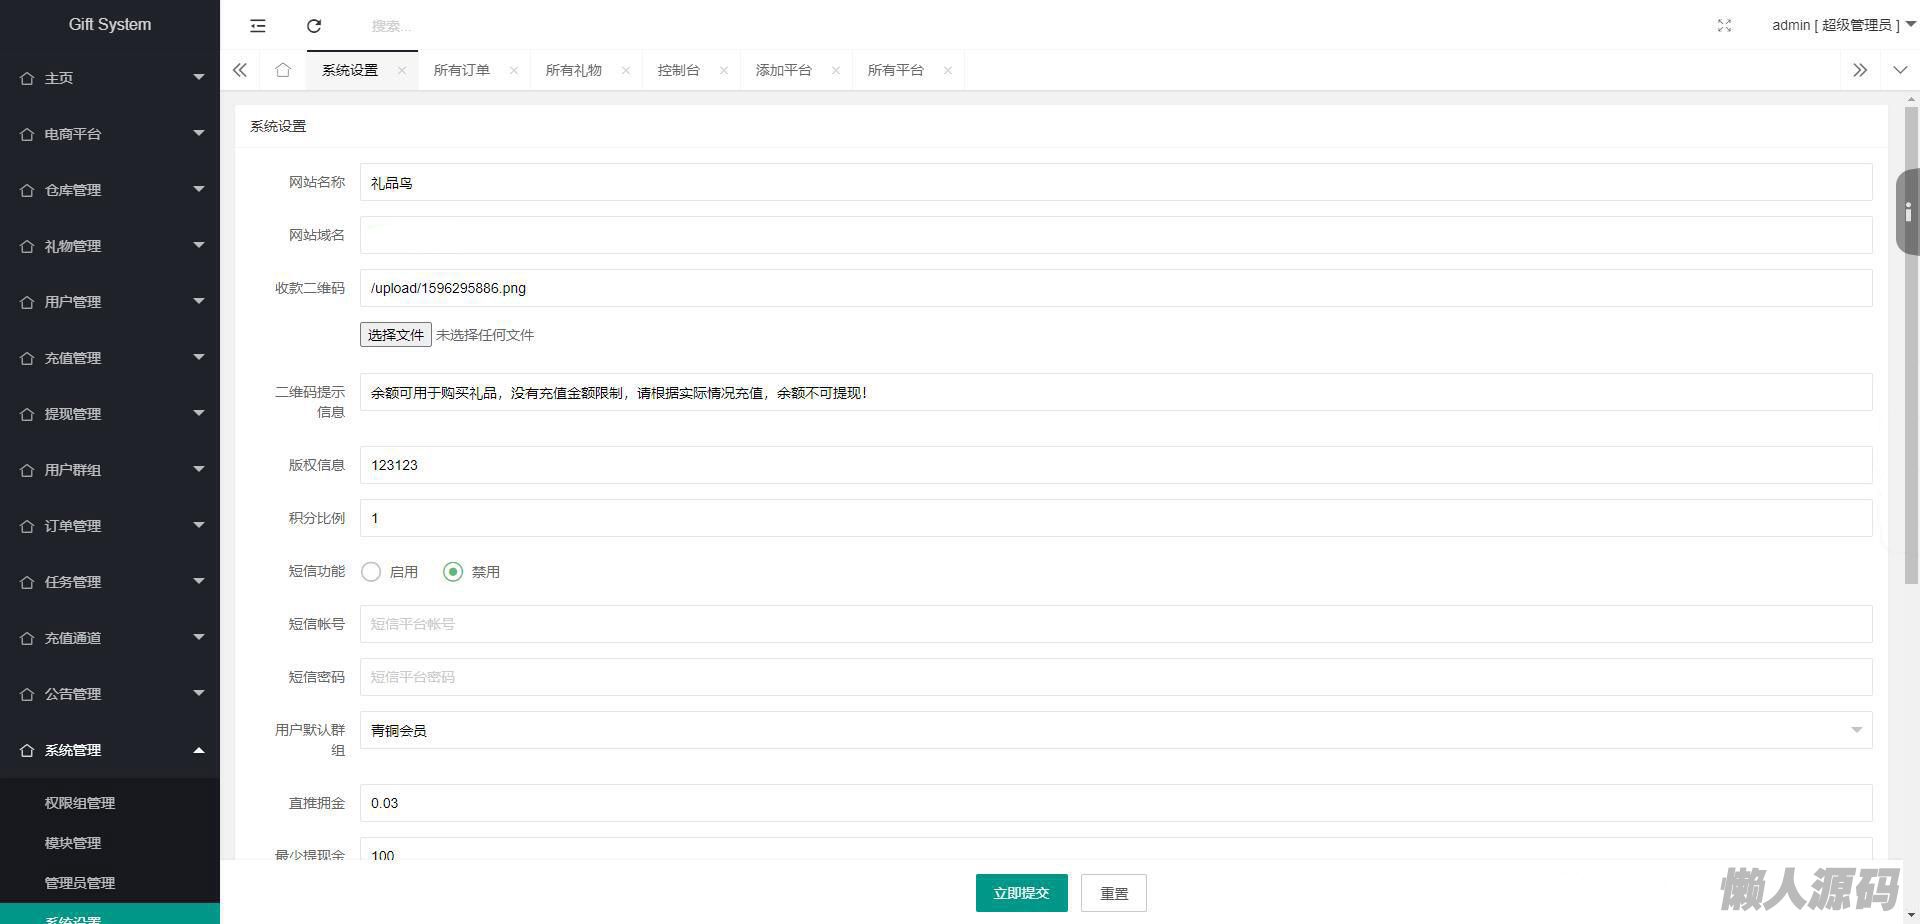Screen dimensions: 1920x924
Task: Close the 所有平台 tab
Action: tap(948, 70)
